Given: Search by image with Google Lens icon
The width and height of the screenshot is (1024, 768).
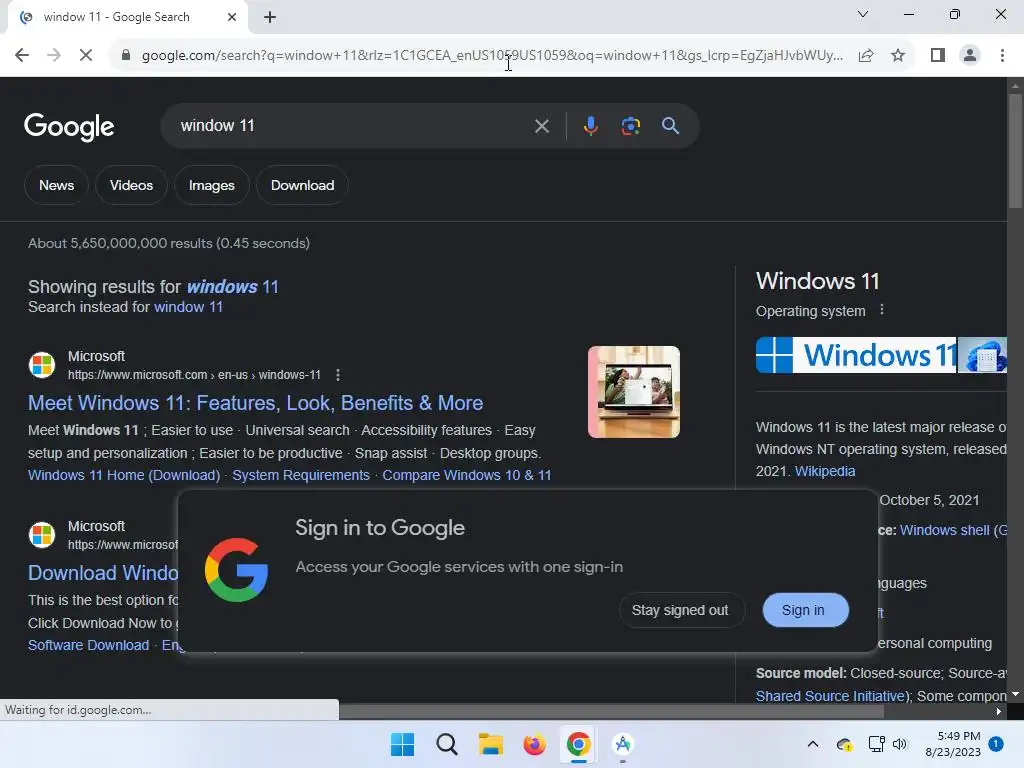Looking at the screenshot, I should pyautogui.click(x=630, y=126).
